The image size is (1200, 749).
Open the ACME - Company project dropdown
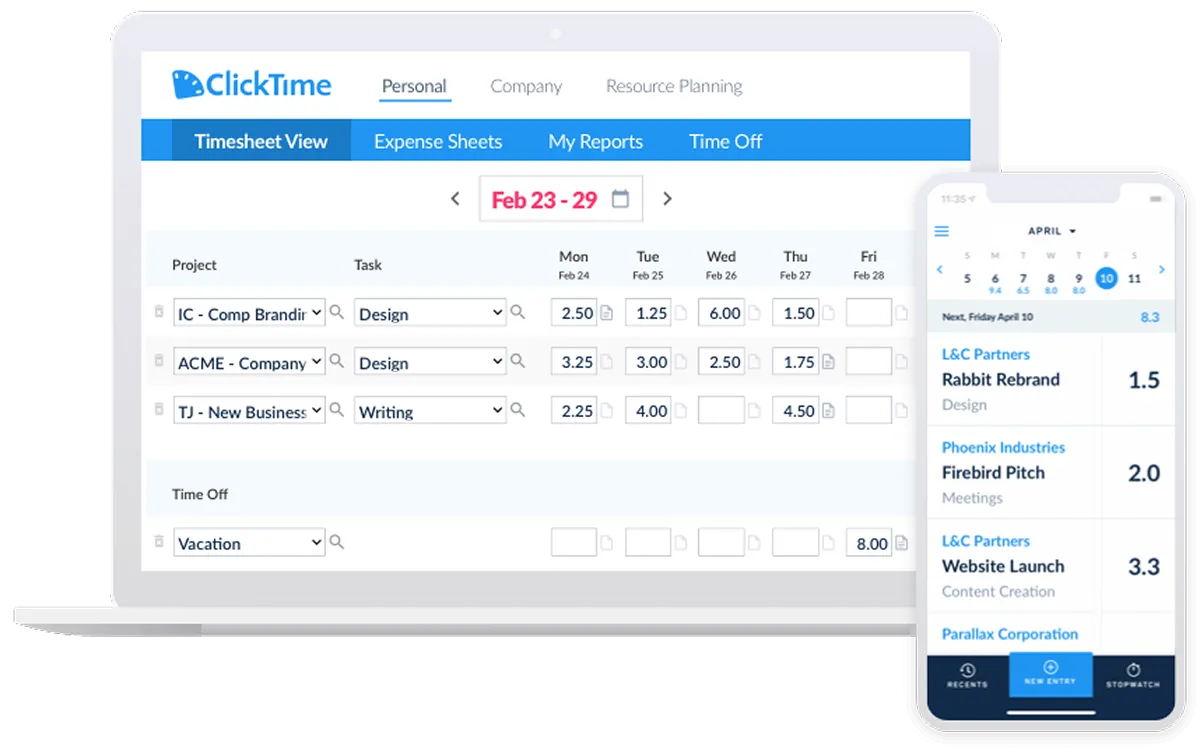[249, 362]
